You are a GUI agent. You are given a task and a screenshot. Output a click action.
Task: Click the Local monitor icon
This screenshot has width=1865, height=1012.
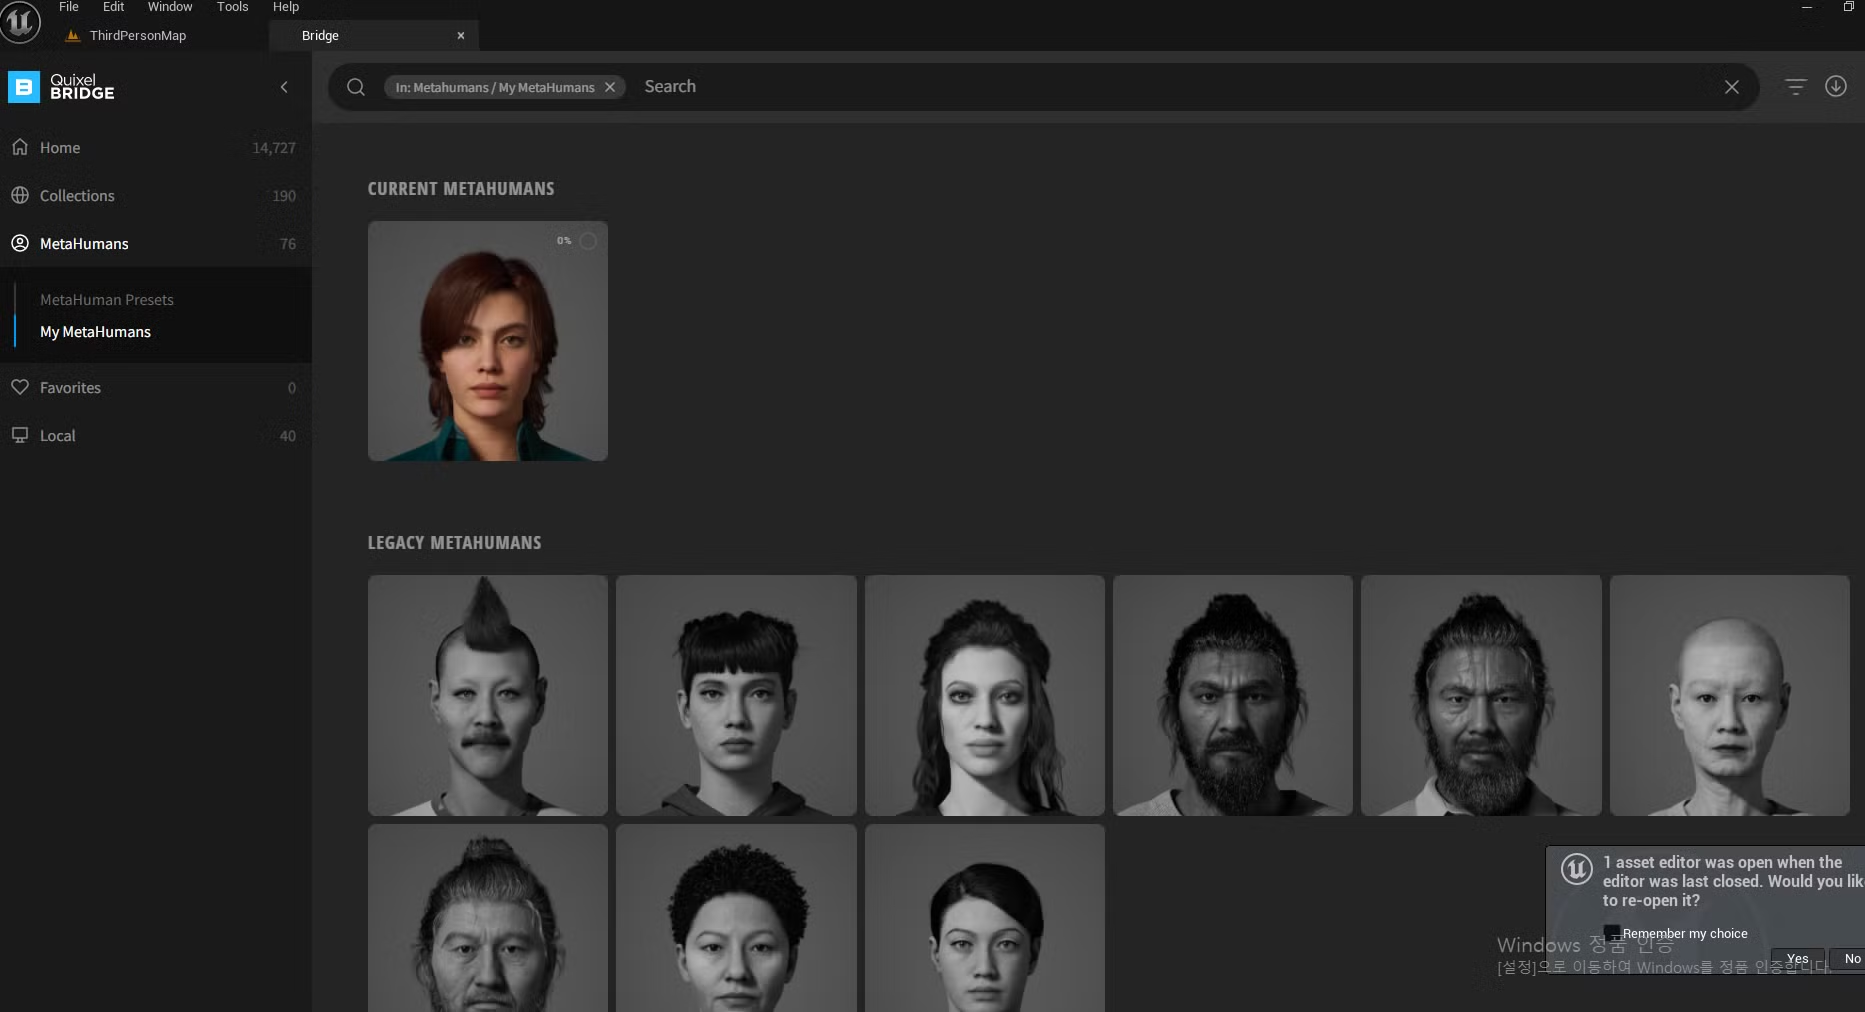(x=20, y=435)
